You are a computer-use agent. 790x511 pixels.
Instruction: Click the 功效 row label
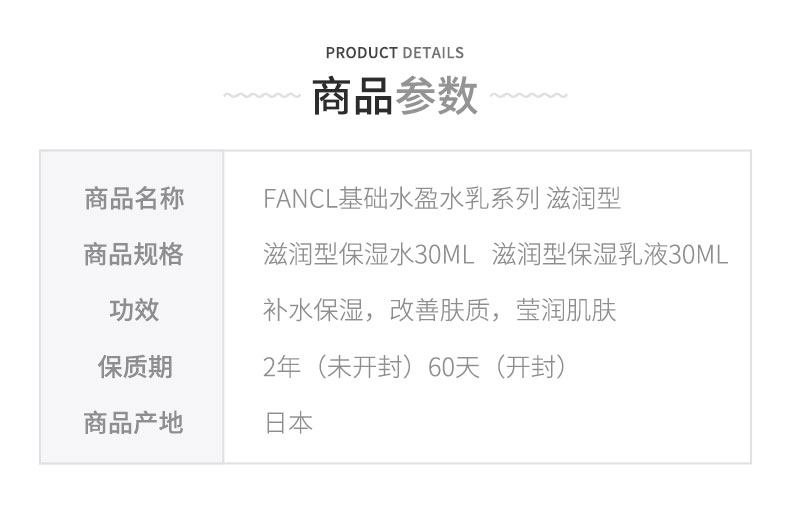coord(133,310)
